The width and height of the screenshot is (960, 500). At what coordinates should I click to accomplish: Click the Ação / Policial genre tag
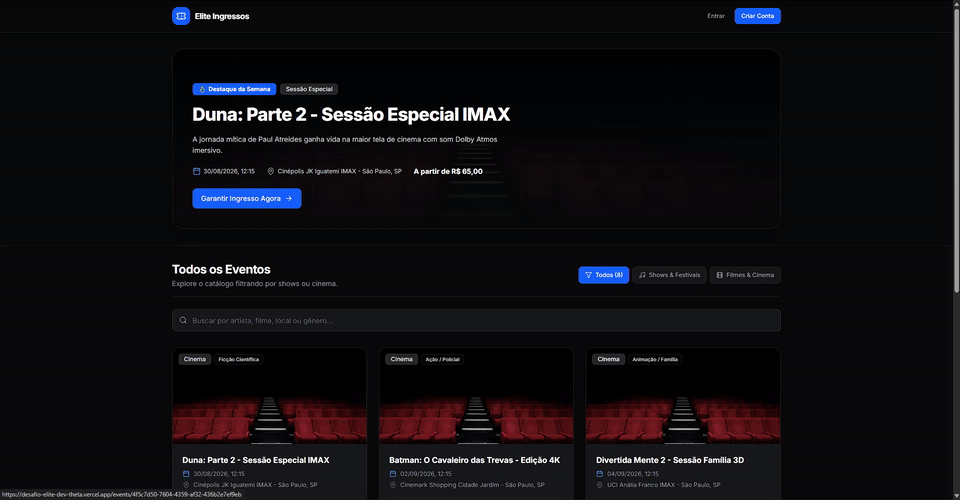pyautogui.click(x=443, y=359)
